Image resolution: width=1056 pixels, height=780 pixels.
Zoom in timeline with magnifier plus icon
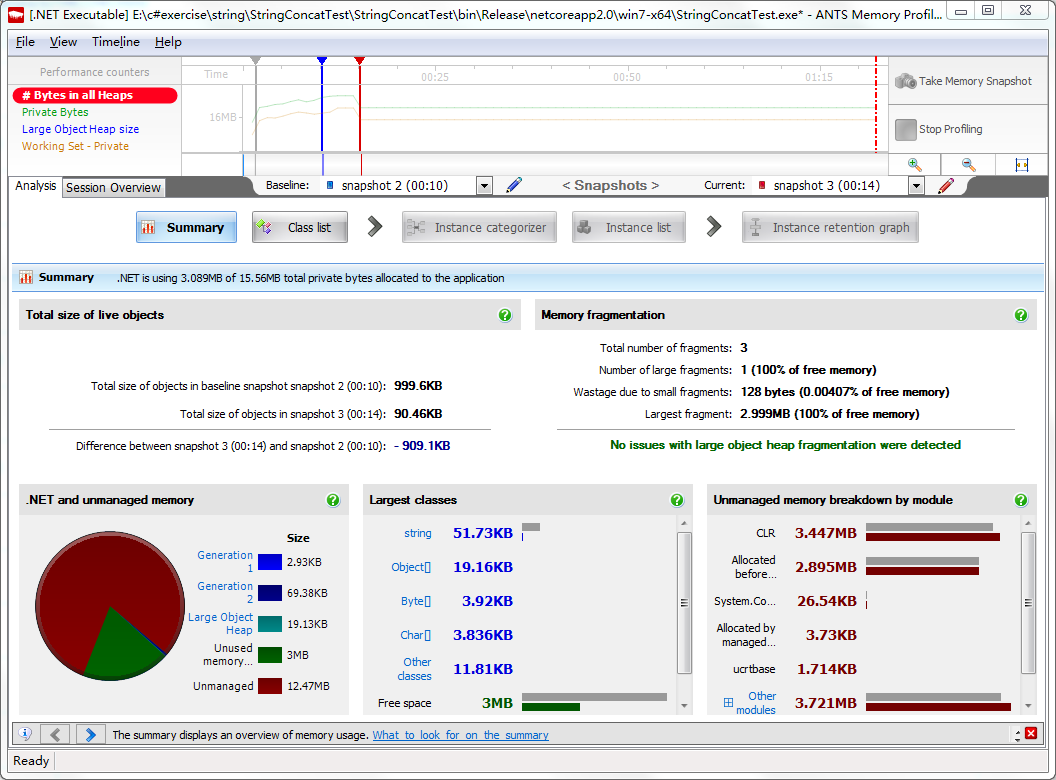(914, 164)
